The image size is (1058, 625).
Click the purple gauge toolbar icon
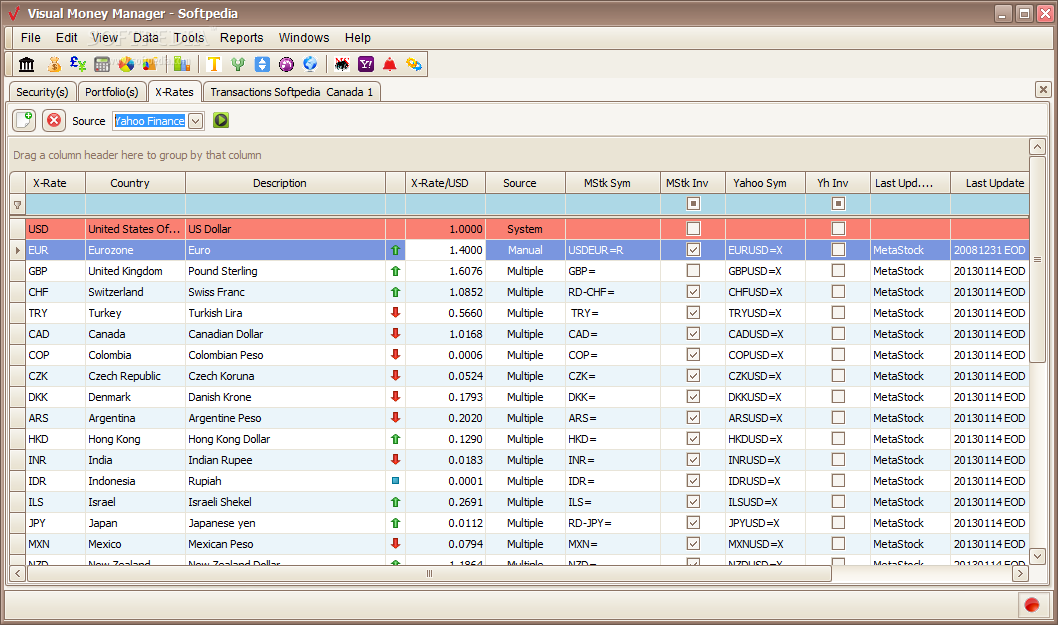(x=286, y=64)
